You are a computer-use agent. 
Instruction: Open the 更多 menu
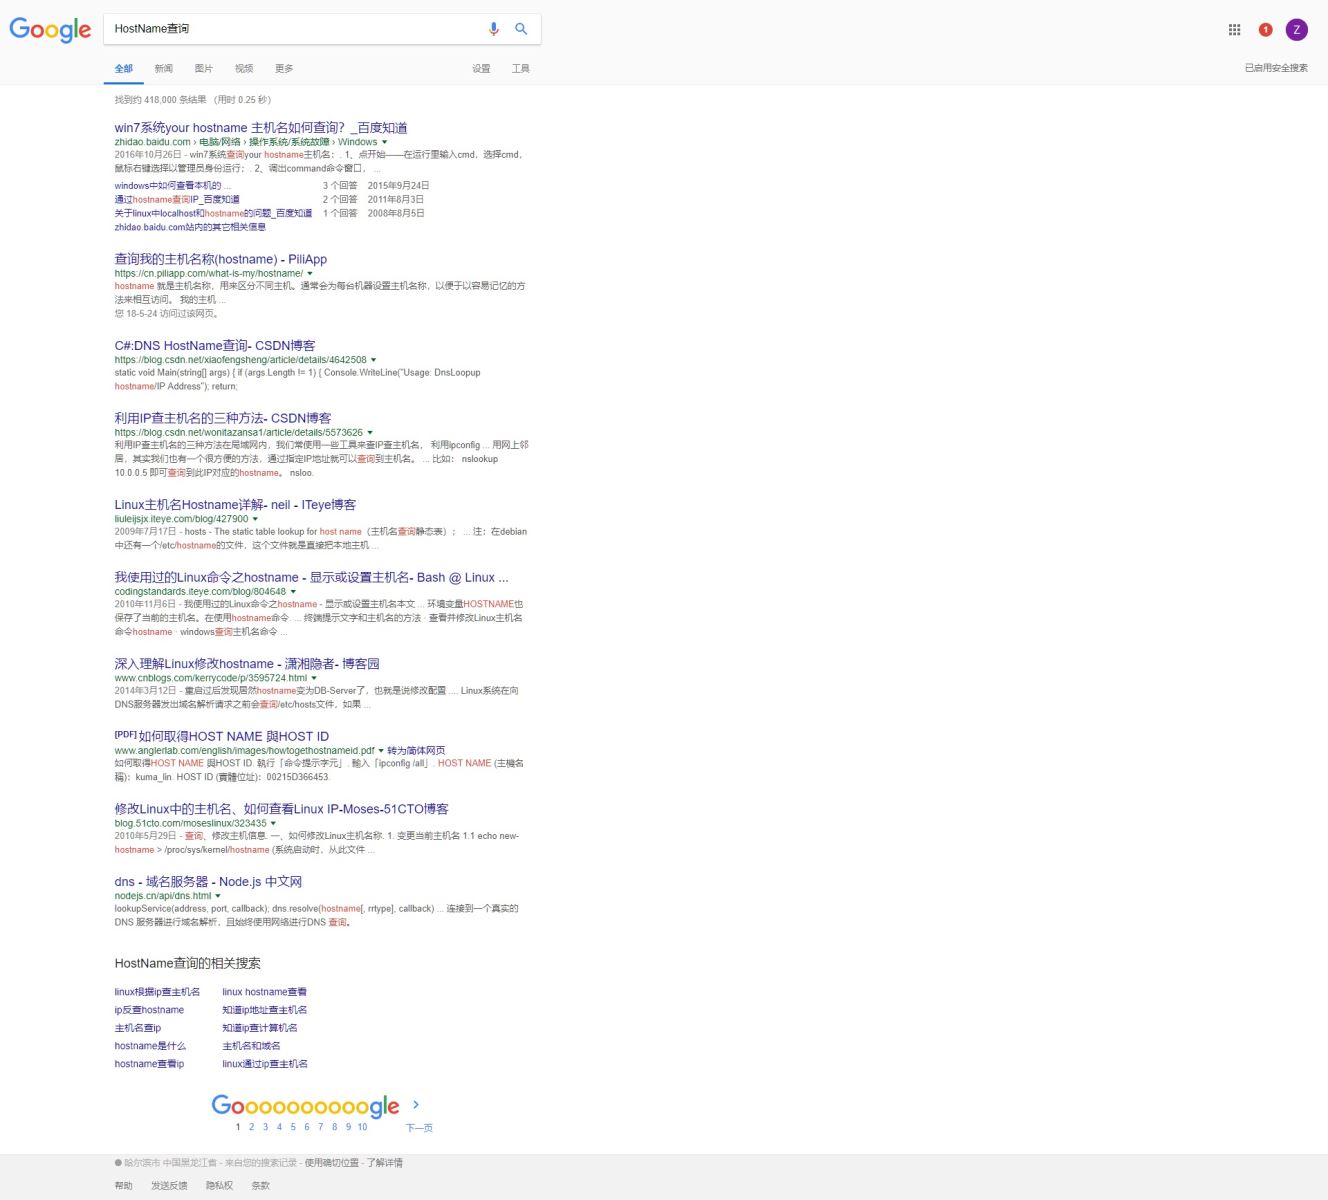(284, 69)
